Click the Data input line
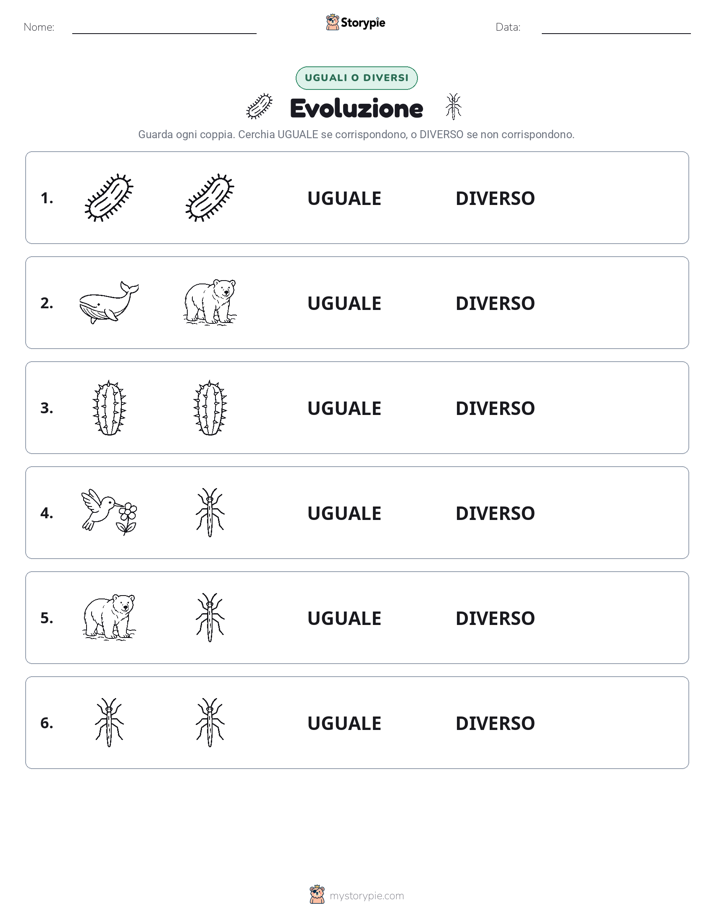 (616, 28)
